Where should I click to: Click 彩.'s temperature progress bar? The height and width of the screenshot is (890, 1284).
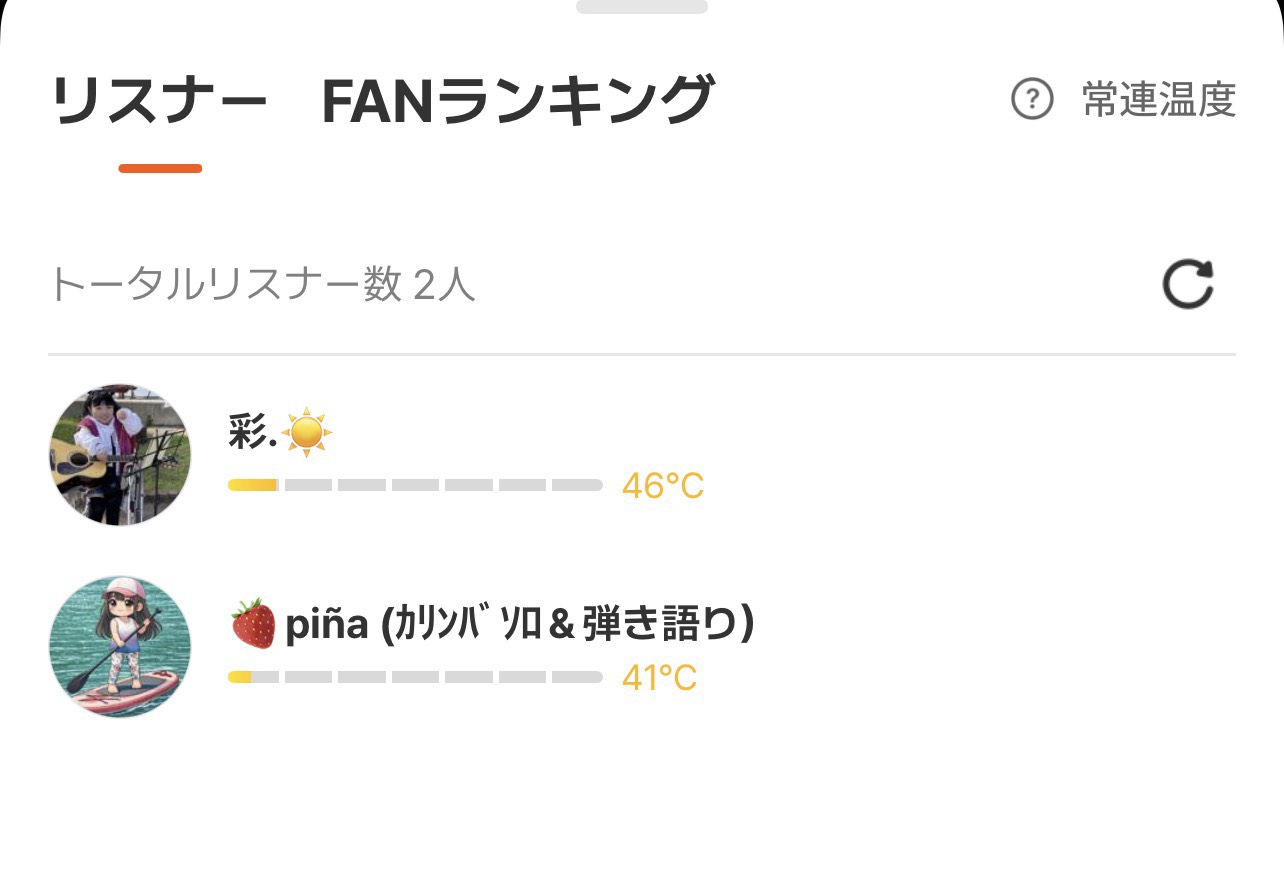(415, 485)
